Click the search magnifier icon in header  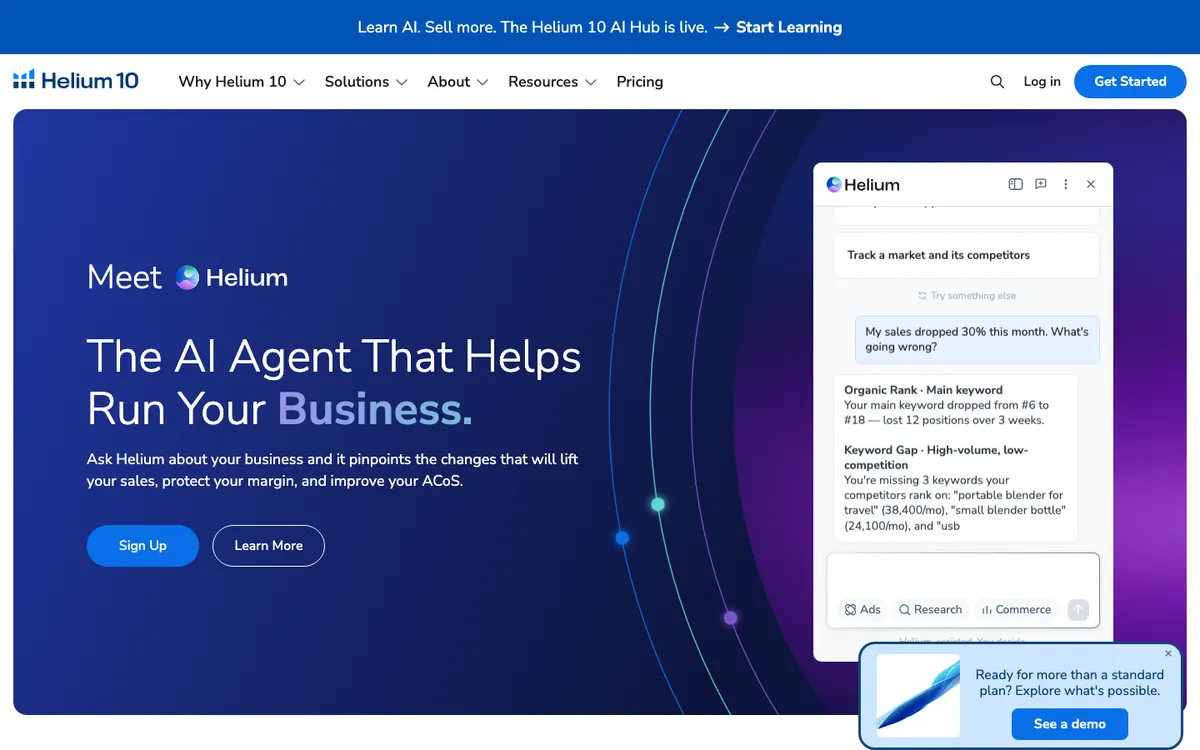pyautogui.click(x=997, y=82)
